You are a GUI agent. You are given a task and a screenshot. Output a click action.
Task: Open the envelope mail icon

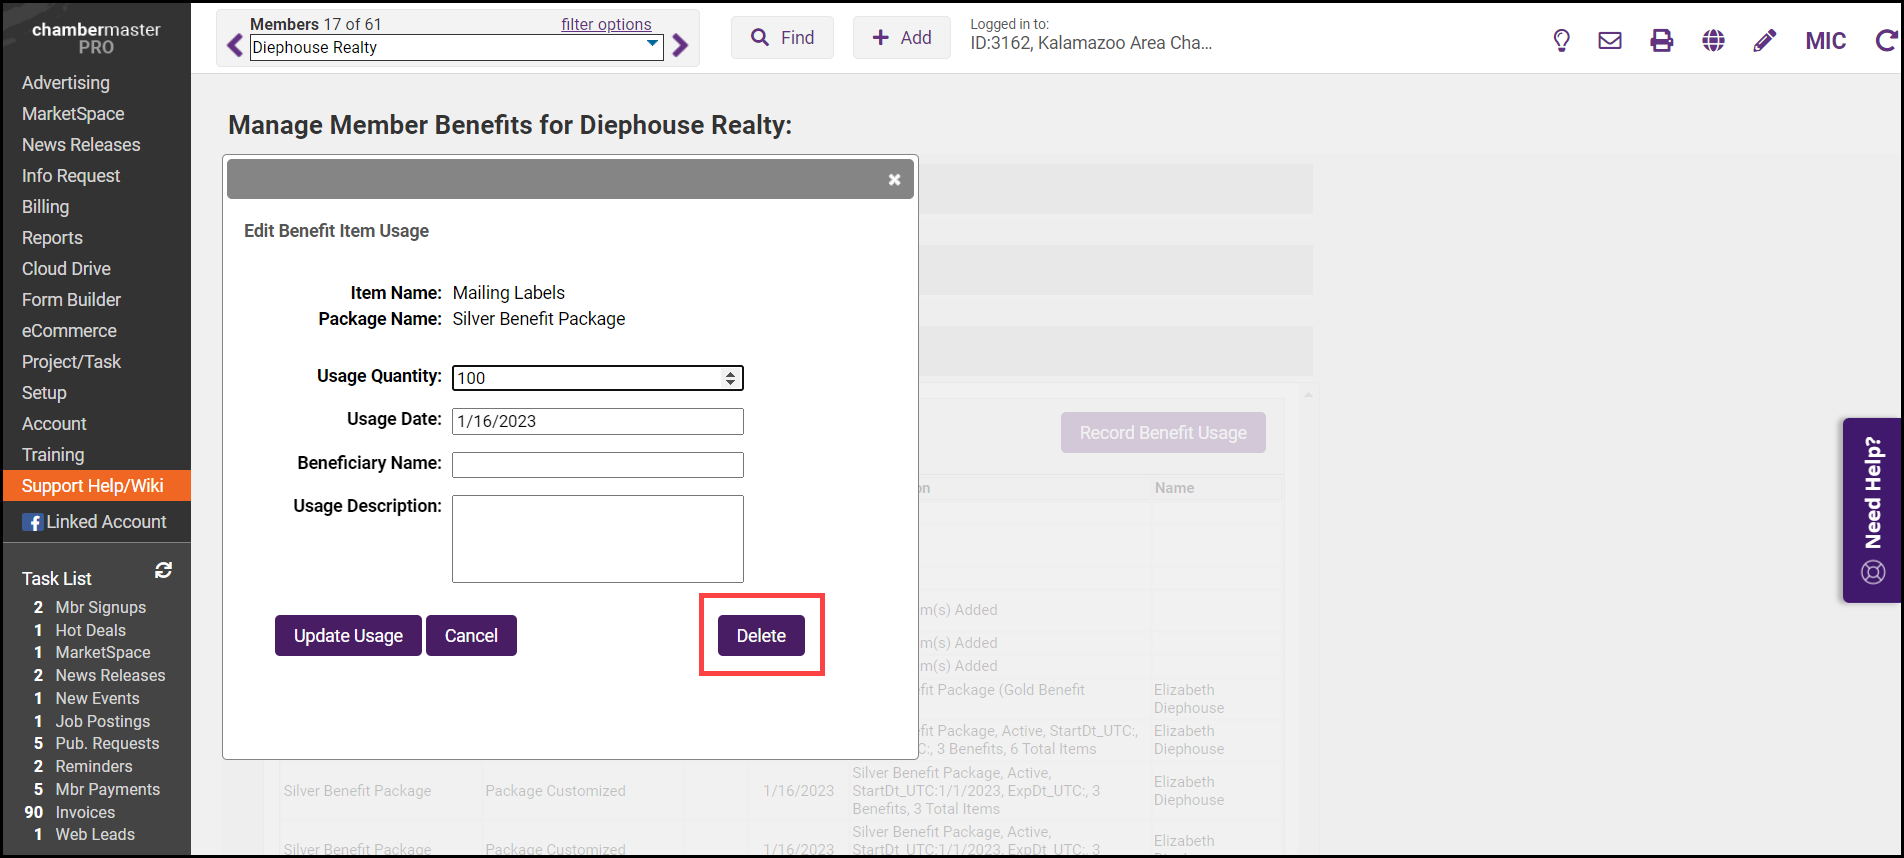1610,41
